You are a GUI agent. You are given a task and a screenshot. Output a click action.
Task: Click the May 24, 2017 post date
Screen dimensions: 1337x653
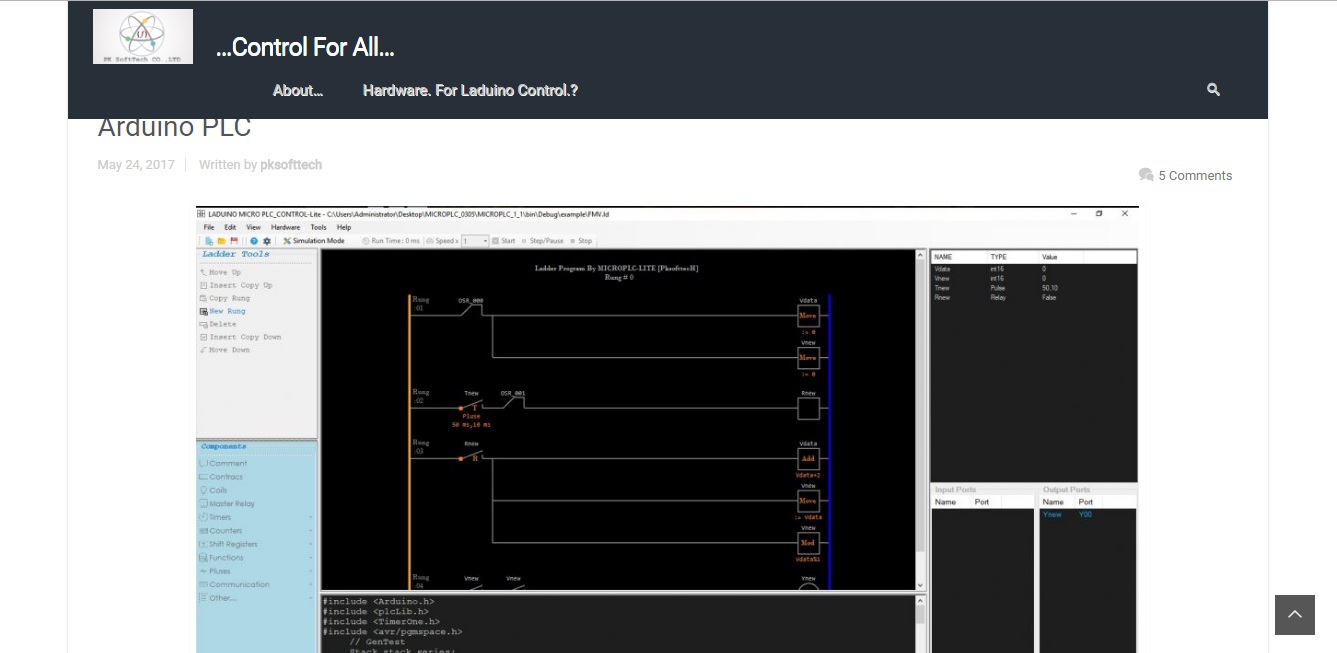(x=136, y=165)
